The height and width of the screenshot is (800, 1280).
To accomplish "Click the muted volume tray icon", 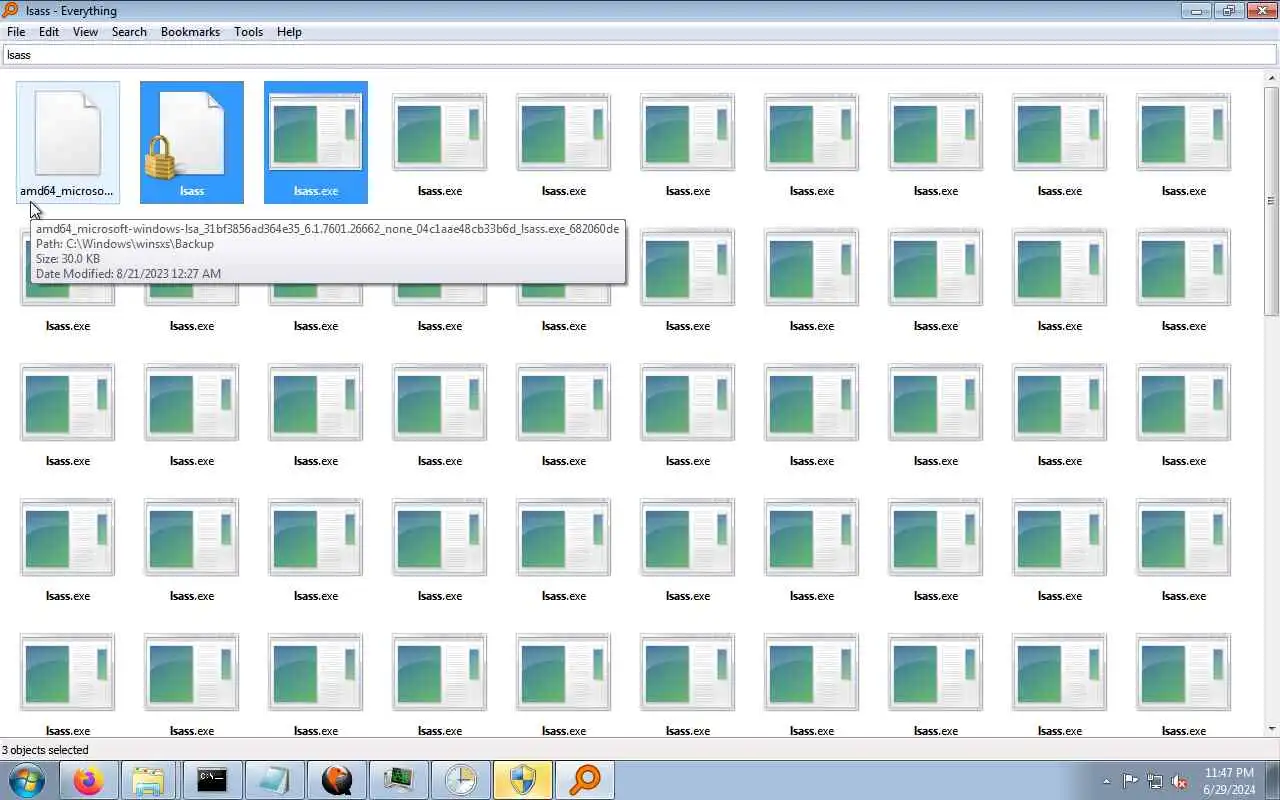I will 1179,781.
